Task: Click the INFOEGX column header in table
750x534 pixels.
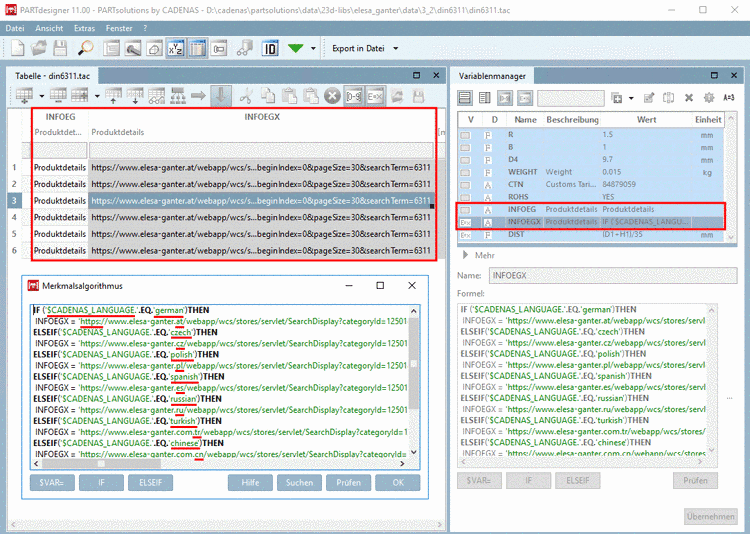Action: tap(262, 117)
